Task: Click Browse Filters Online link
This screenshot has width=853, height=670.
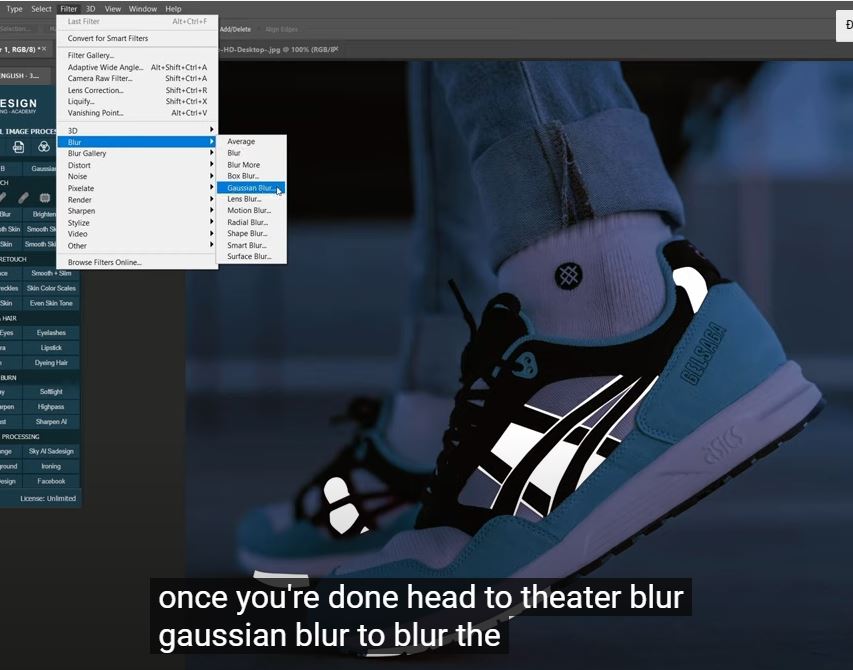Action: pyautogui.click(x=105, y=263)
